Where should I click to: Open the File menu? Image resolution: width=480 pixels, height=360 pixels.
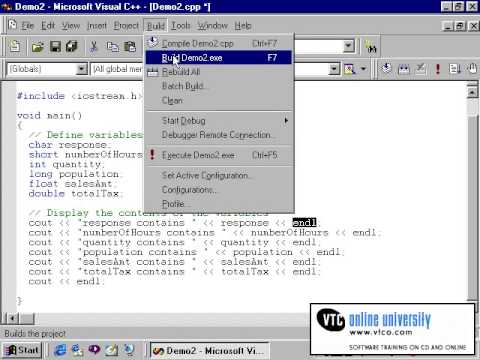[28, 26]
